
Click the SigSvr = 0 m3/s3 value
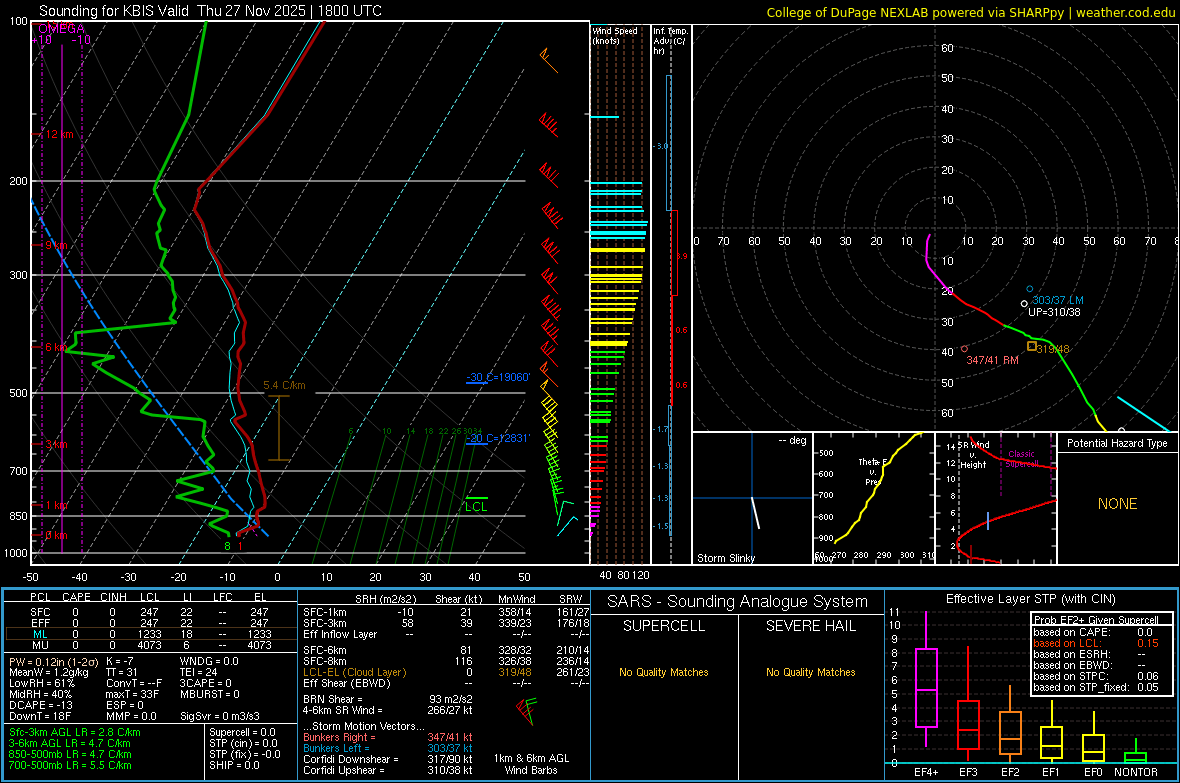220,716
